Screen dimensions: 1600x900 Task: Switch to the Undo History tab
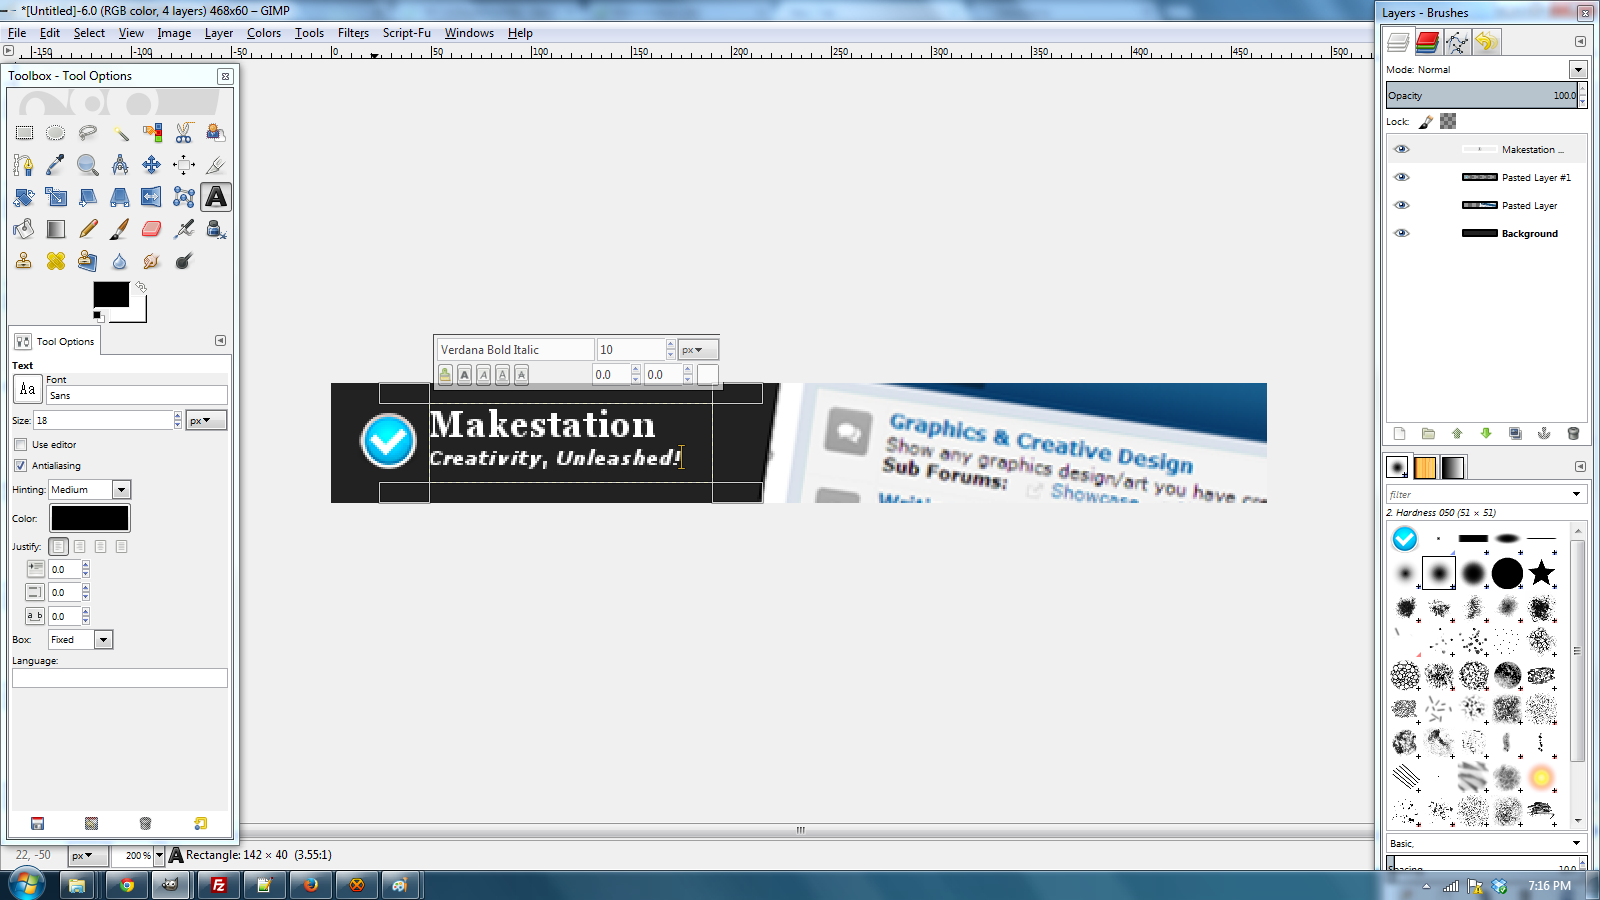click(x=1487, y=42)
